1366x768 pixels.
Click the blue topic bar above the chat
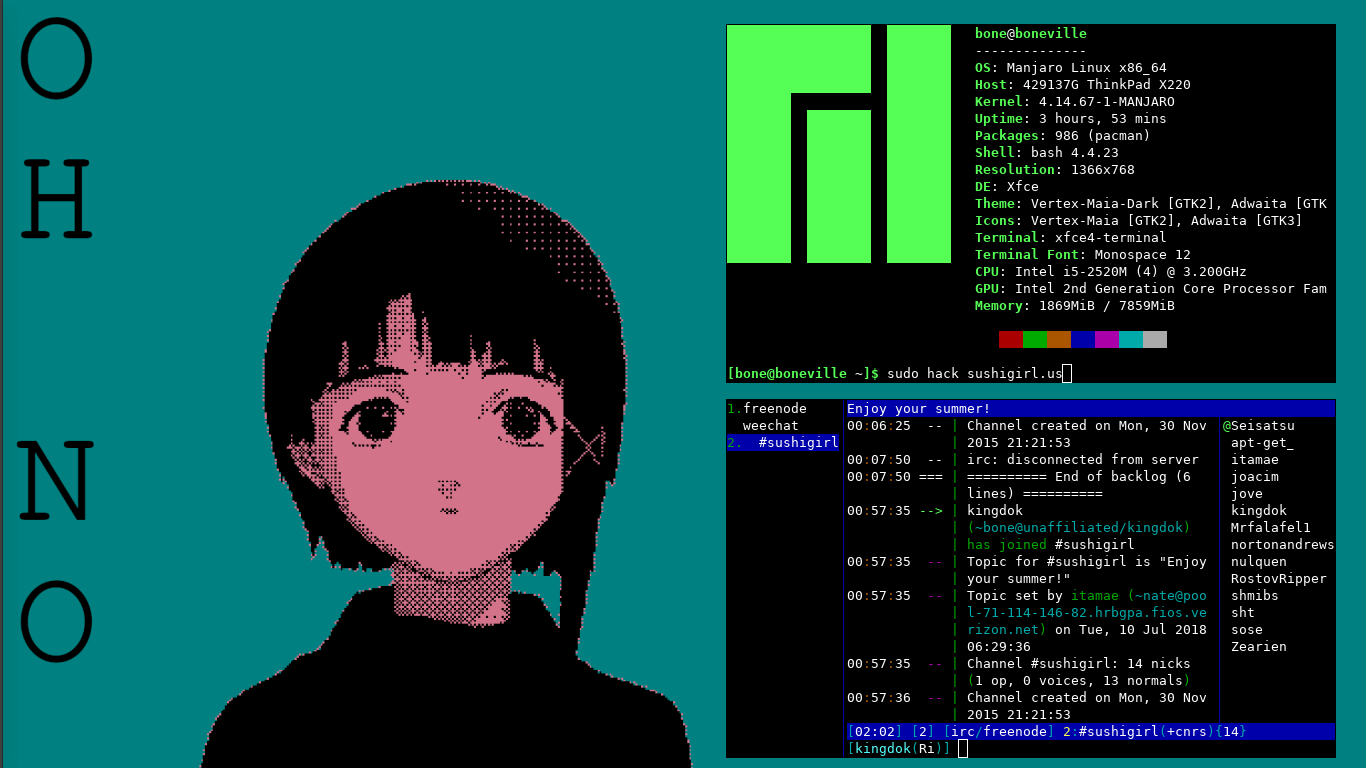pos(1090,408)
